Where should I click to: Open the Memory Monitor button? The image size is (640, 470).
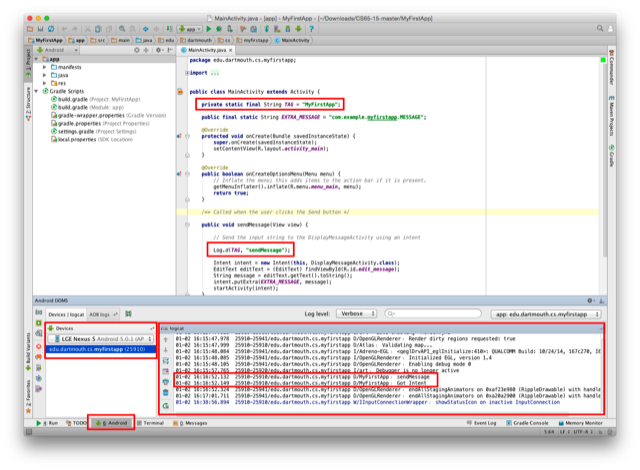pyautogui.click(x=580, y=423)
